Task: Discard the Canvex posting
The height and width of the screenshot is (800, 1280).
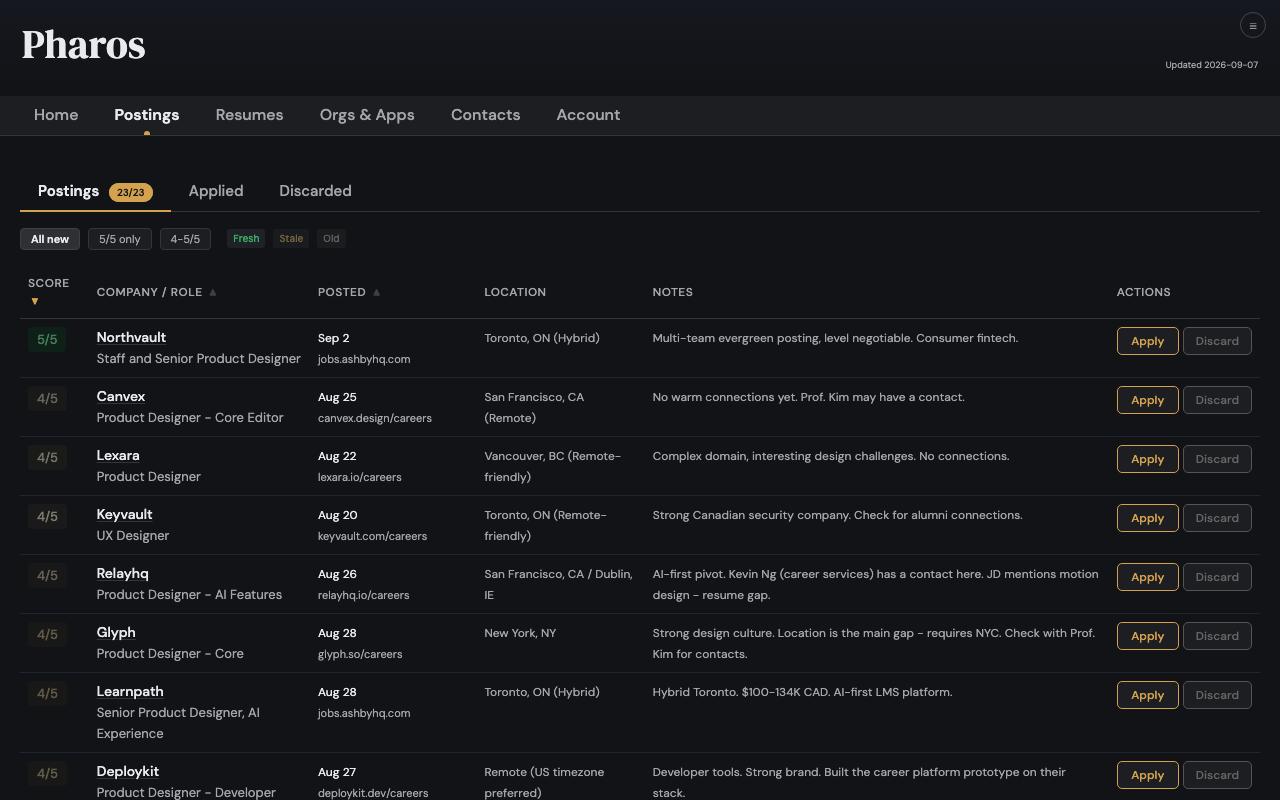Action: click(1217, 400)
